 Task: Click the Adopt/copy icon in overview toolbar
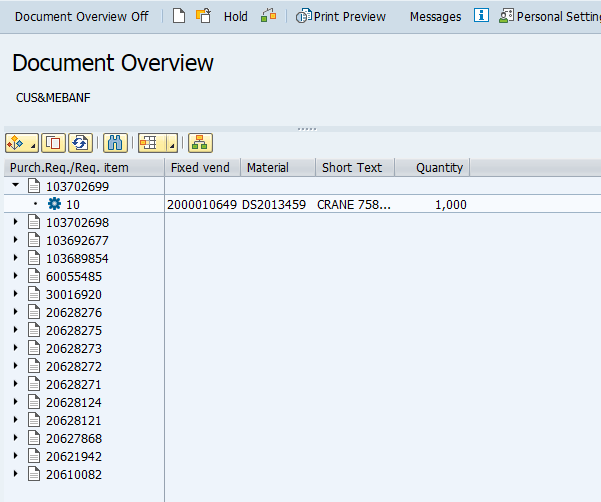[54, 143]
